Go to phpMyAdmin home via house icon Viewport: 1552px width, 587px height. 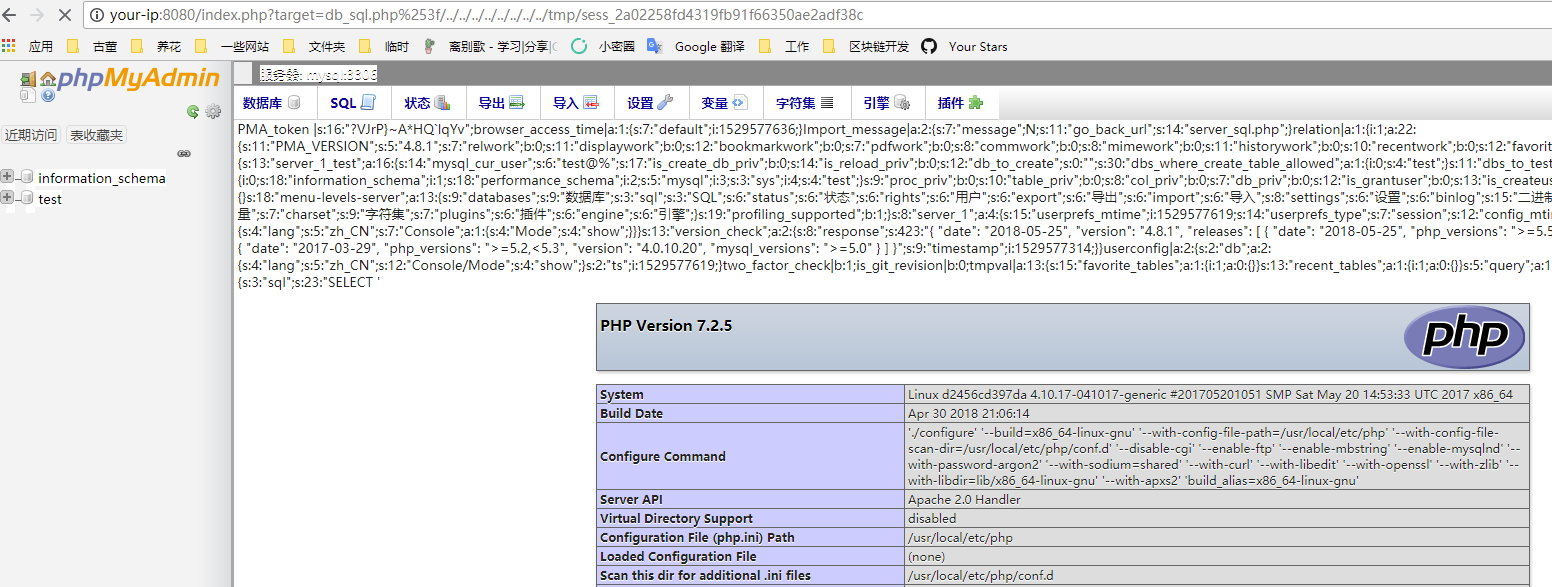tap(48, 79)
